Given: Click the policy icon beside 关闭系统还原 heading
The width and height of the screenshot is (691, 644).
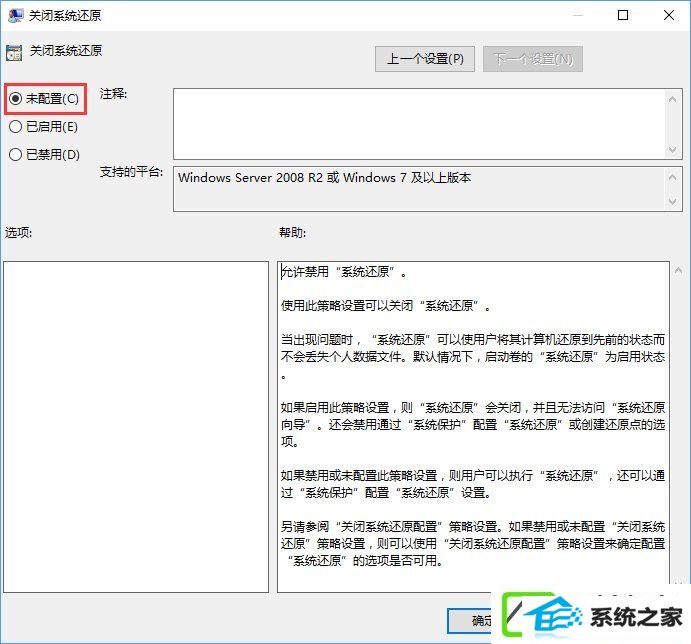Looking at the screenshot, I should (14, 52).
